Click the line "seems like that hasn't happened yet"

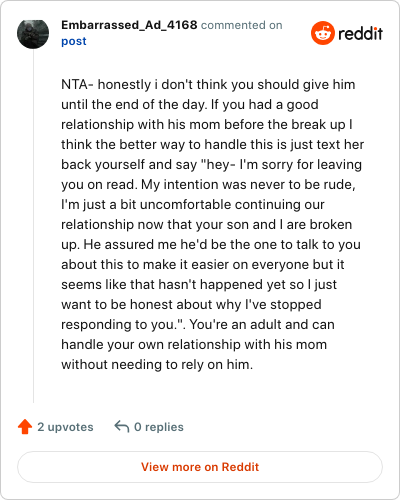point(199,285)
